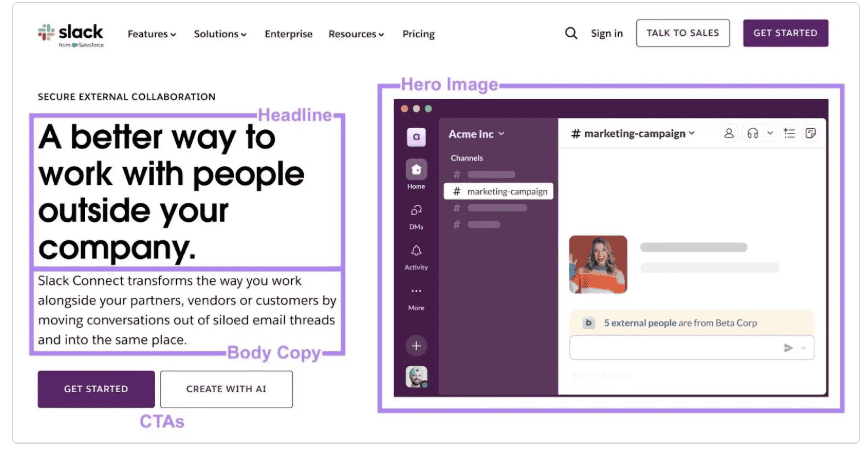
Task: Click the More ellipsis icon
Action: click(x=417, y=291)
